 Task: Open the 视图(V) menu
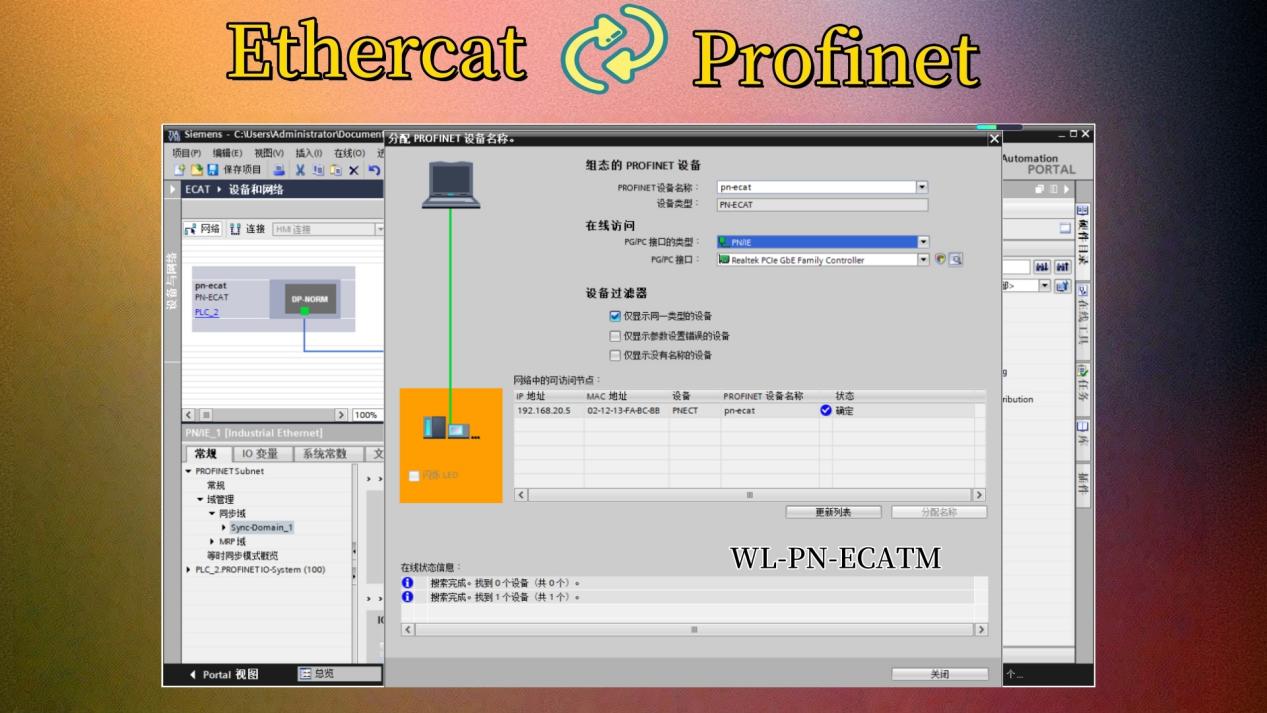(269, 153)
